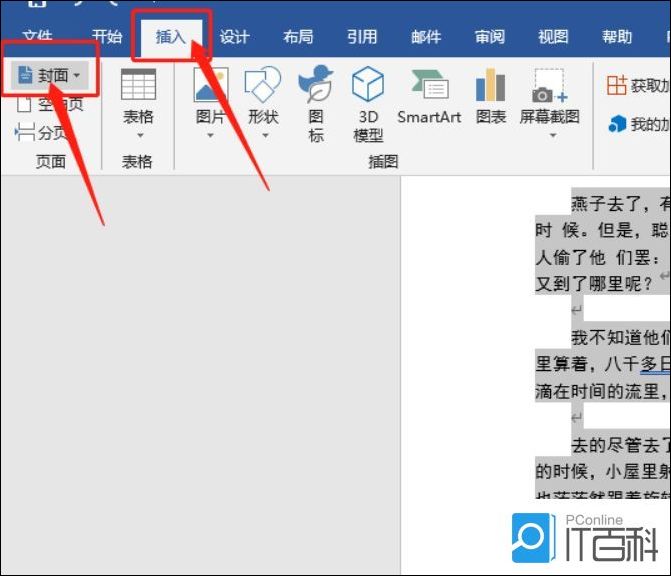
Task: Click the 图标 icons button
Action: click(x=316, y=104)
